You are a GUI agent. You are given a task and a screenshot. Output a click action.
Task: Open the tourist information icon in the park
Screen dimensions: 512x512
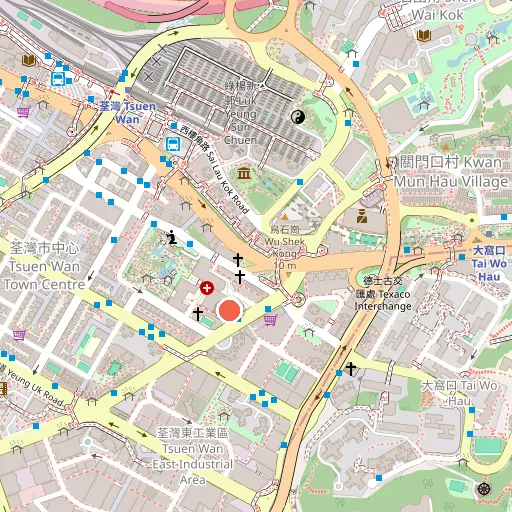click(x=172, y=237)
